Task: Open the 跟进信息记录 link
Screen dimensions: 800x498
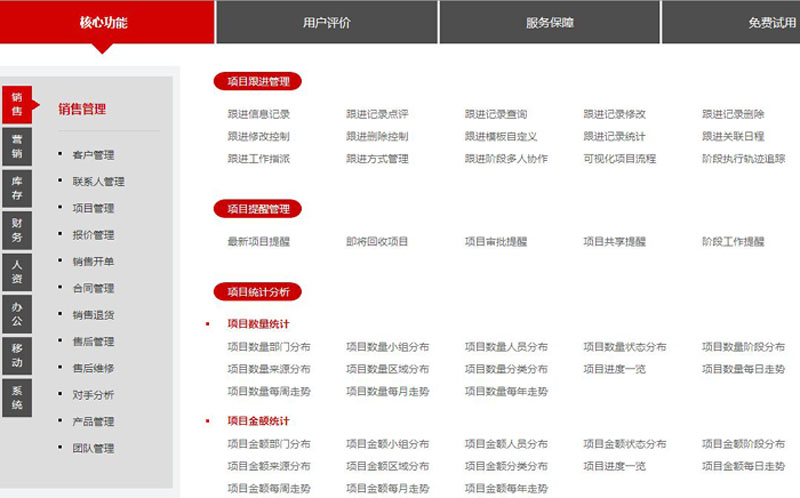Action: click(258, 114)
